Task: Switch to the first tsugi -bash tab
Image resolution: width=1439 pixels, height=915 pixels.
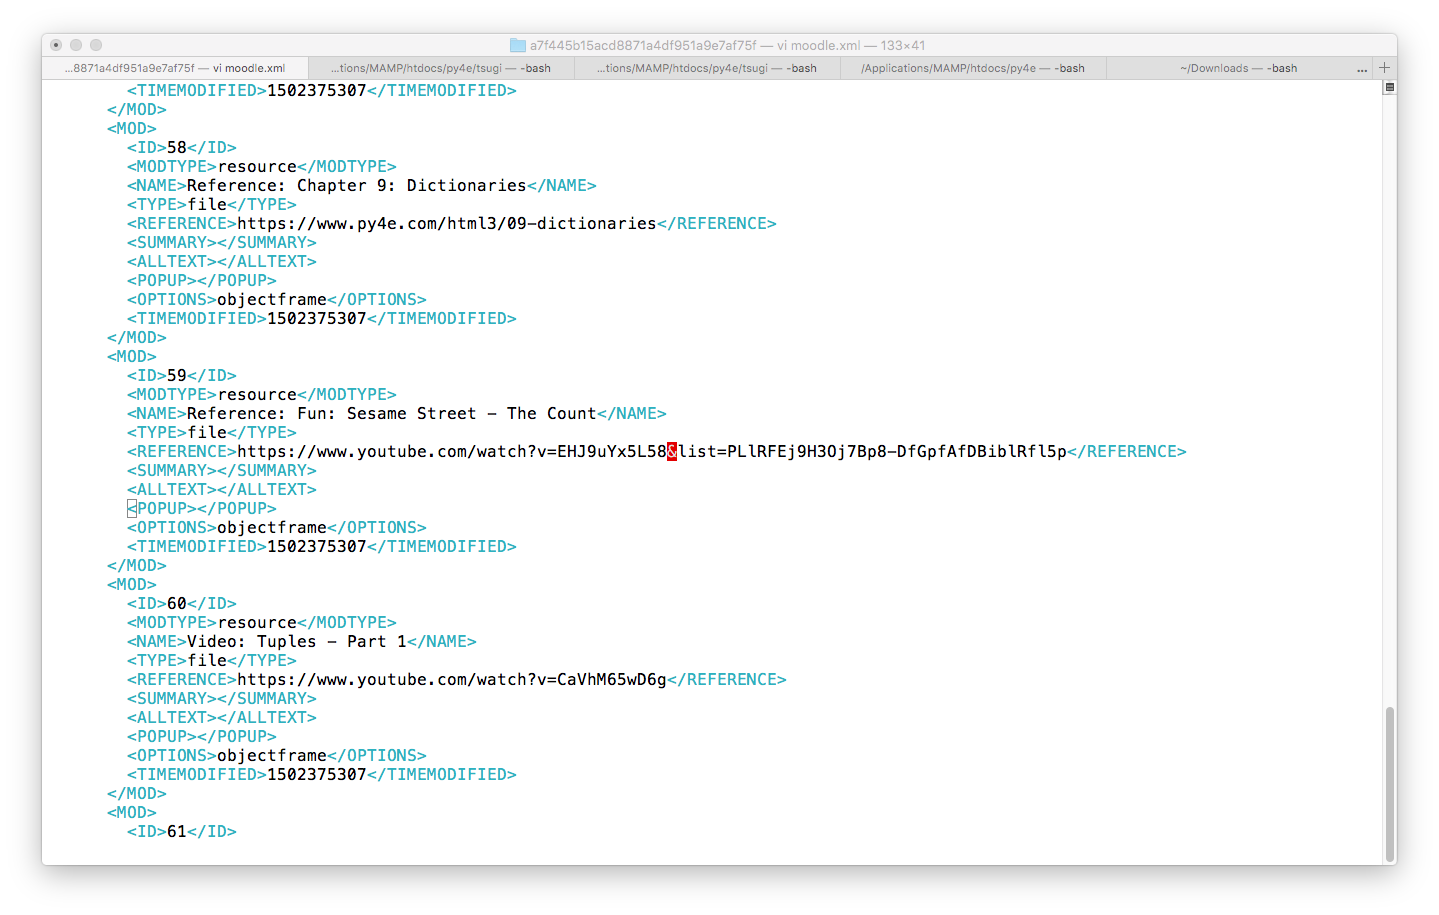Action: [440, 68]
